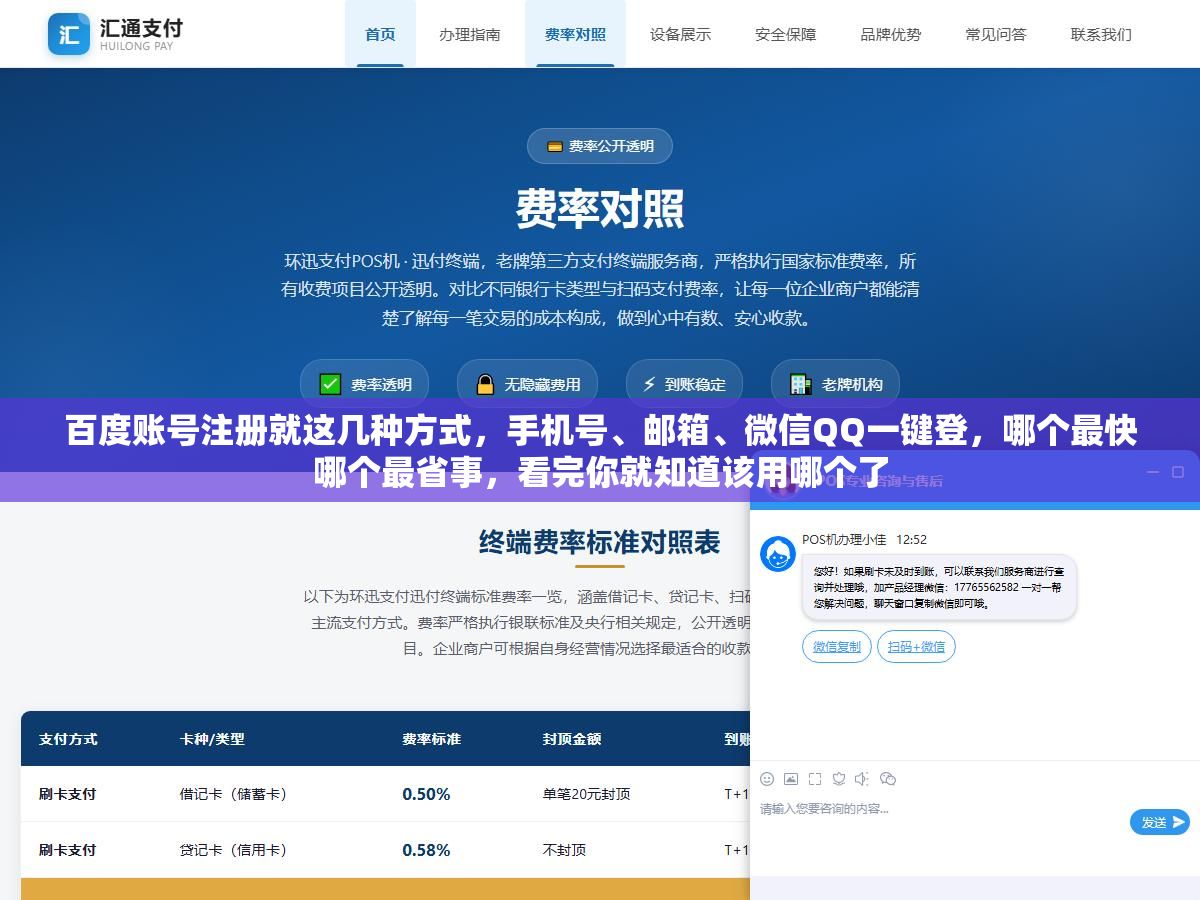Click the 汇通支付 logo icon
The width and height of the screenshot is (1200, 900).
[69, 34]
